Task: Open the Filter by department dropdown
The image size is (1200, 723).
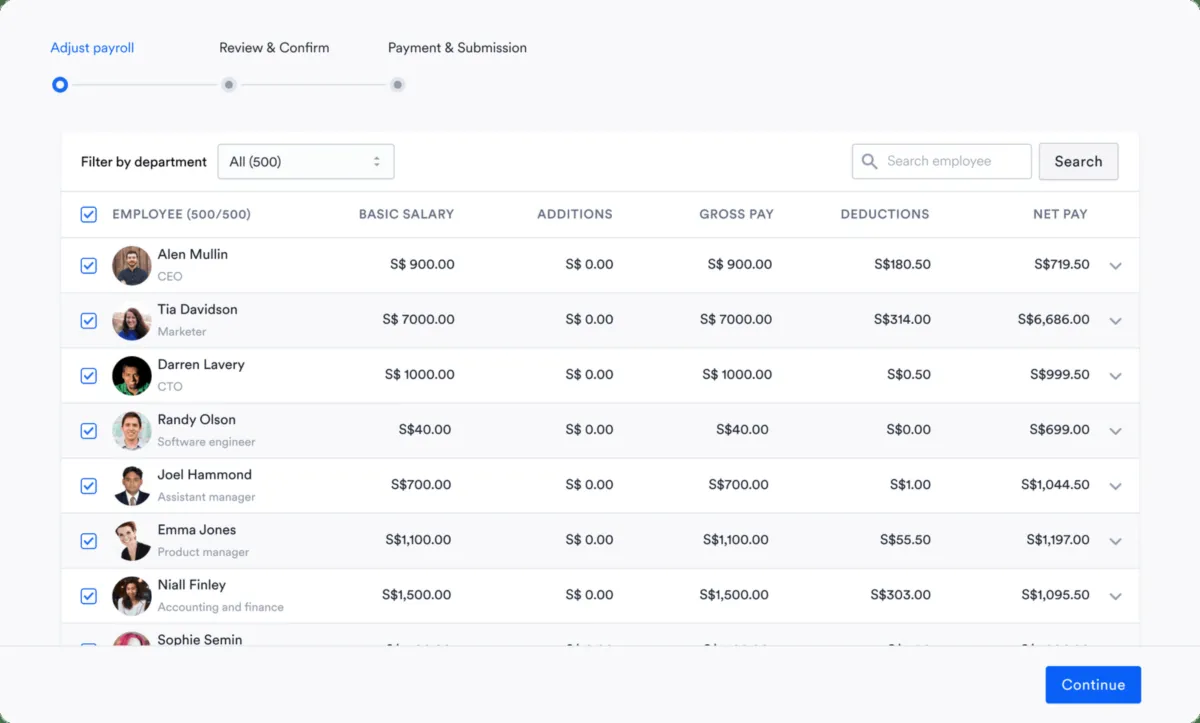Action: (305, 162)
